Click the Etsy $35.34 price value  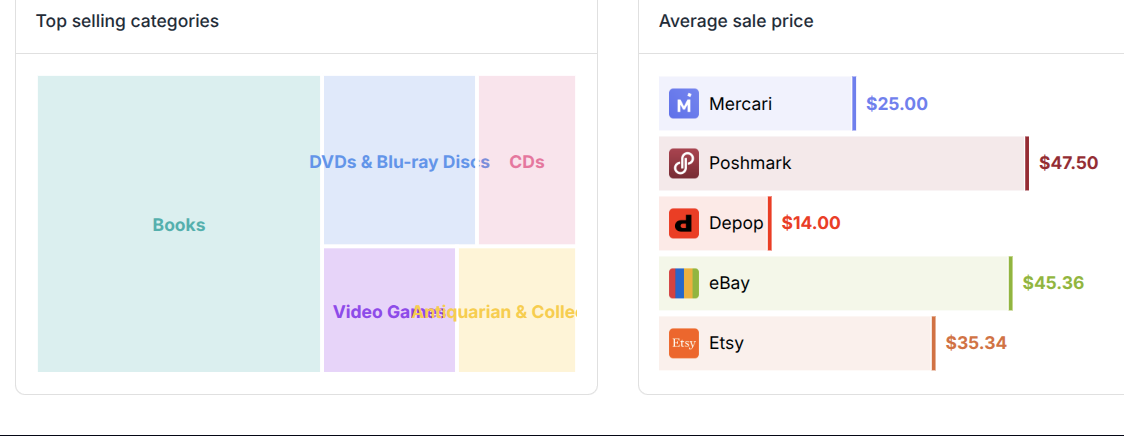[x=976, y=343]
